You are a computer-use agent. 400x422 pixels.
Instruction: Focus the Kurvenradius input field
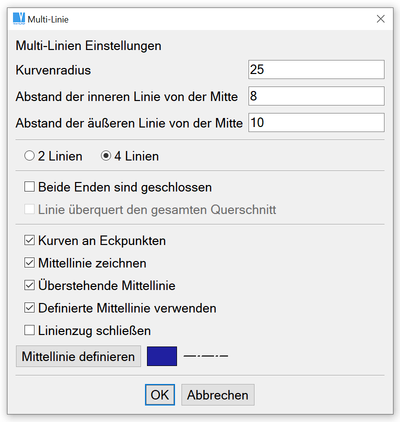coord(316,70)
